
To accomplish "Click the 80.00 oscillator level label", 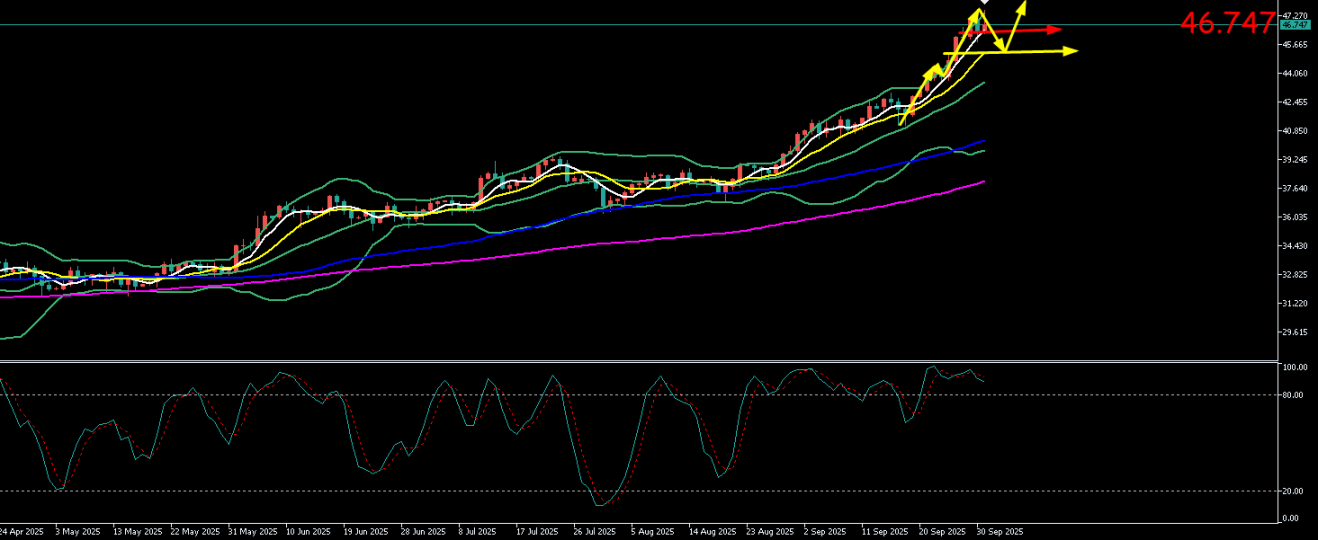I will (1294, 395).
